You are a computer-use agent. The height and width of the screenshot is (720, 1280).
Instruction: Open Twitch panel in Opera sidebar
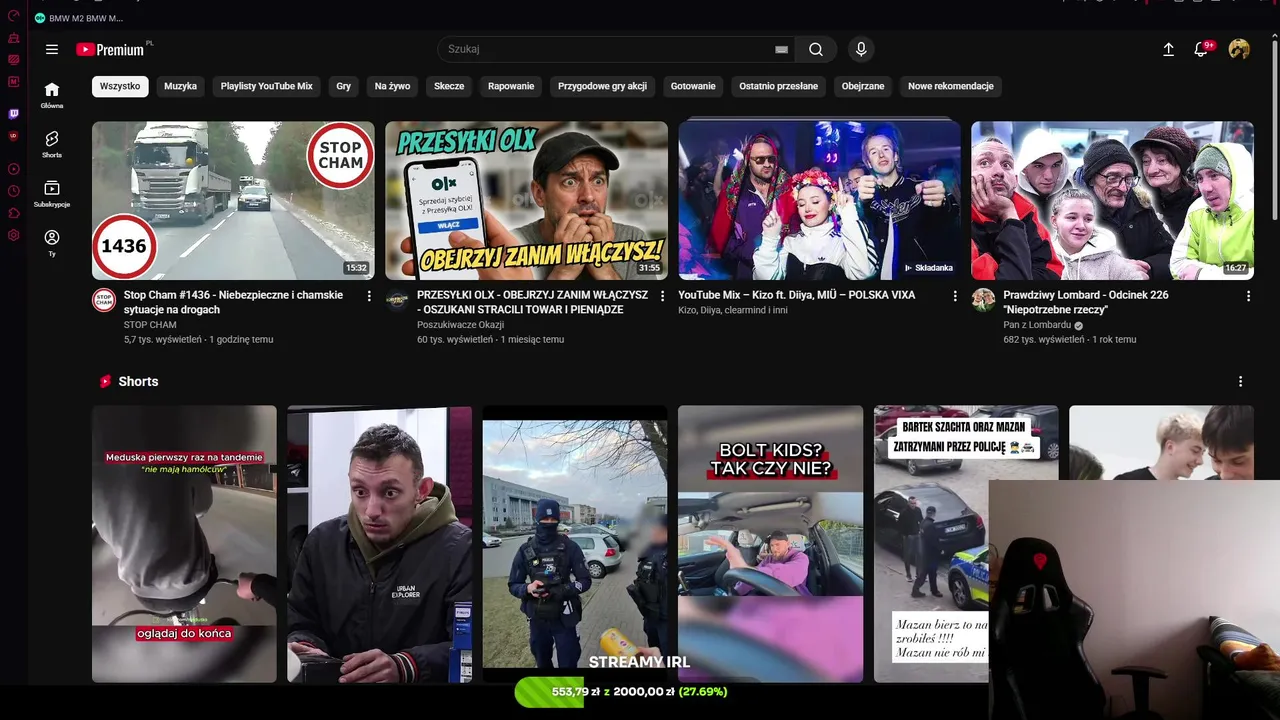point(14,114)
